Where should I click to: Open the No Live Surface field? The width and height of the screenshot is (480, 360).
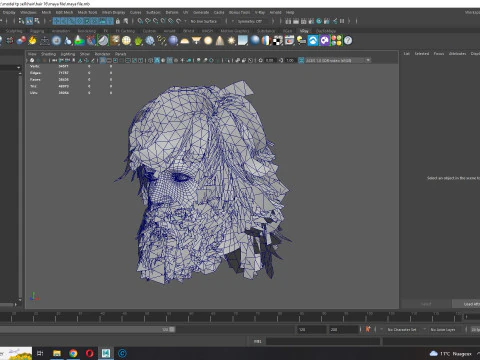click(204, 21)
